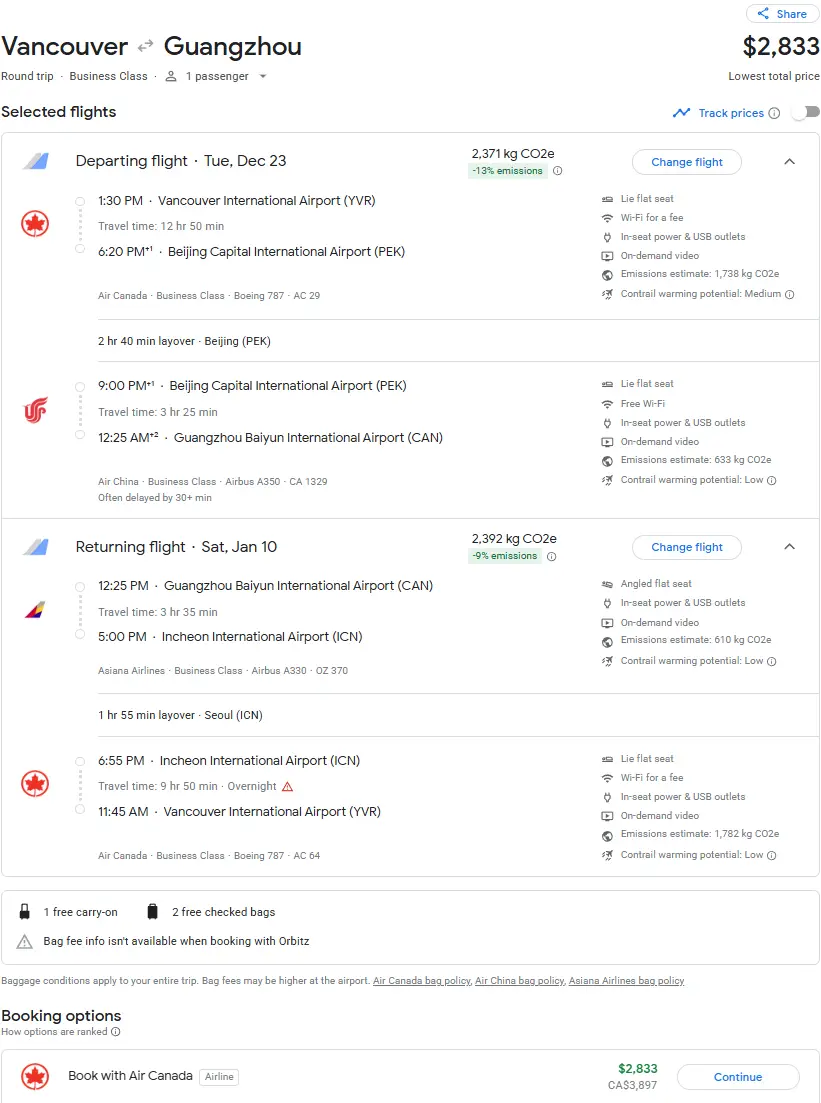Open contrail info icon on Asiana Airlines leg
Screen dimensions: 821x1103
771,661
